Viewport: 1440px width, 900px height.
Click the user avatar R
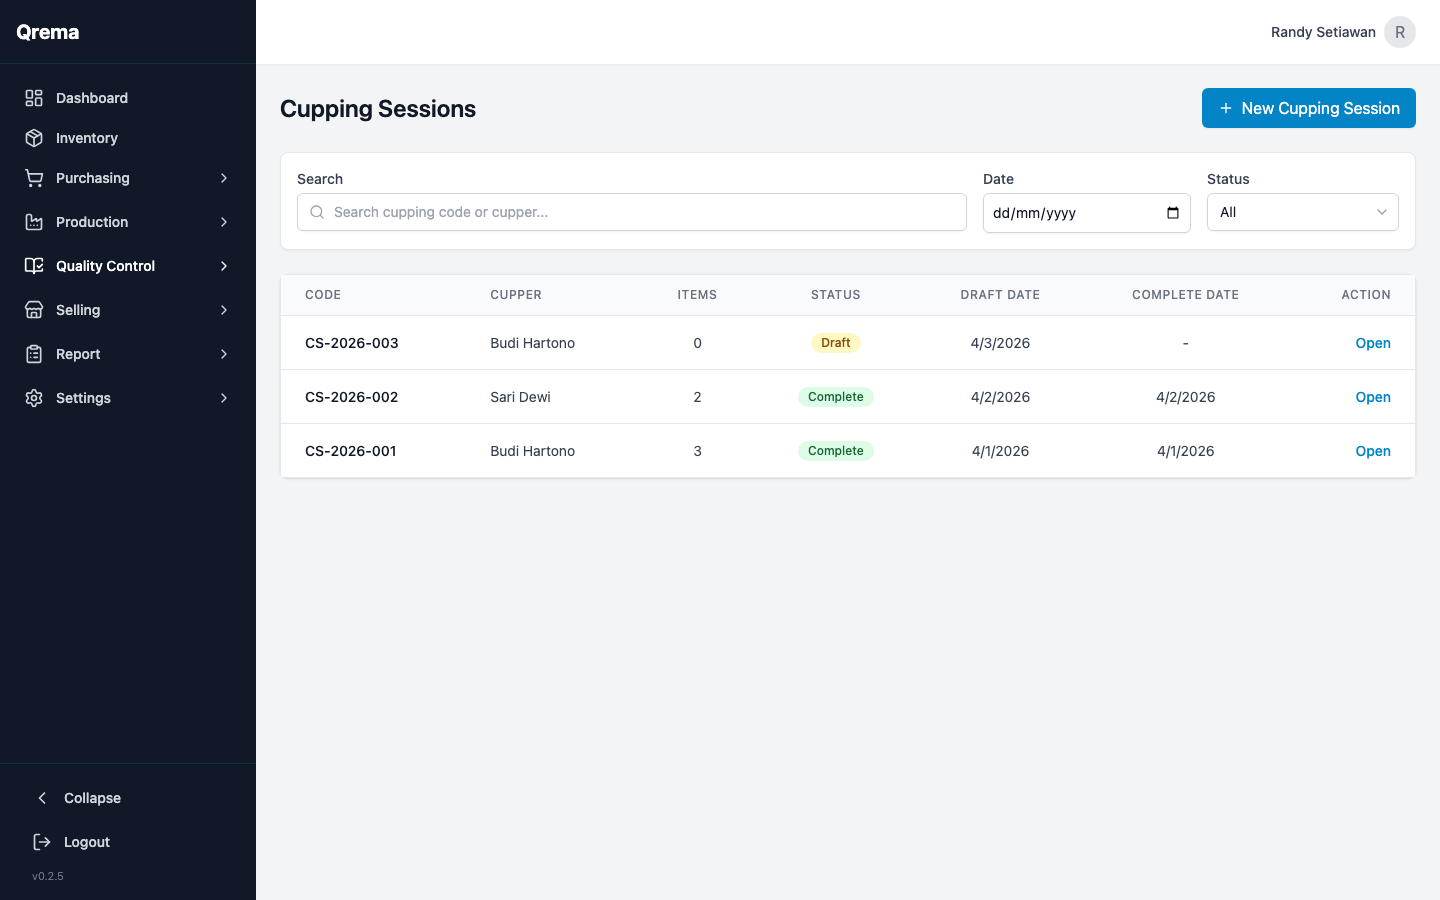tap(1399, 32)
